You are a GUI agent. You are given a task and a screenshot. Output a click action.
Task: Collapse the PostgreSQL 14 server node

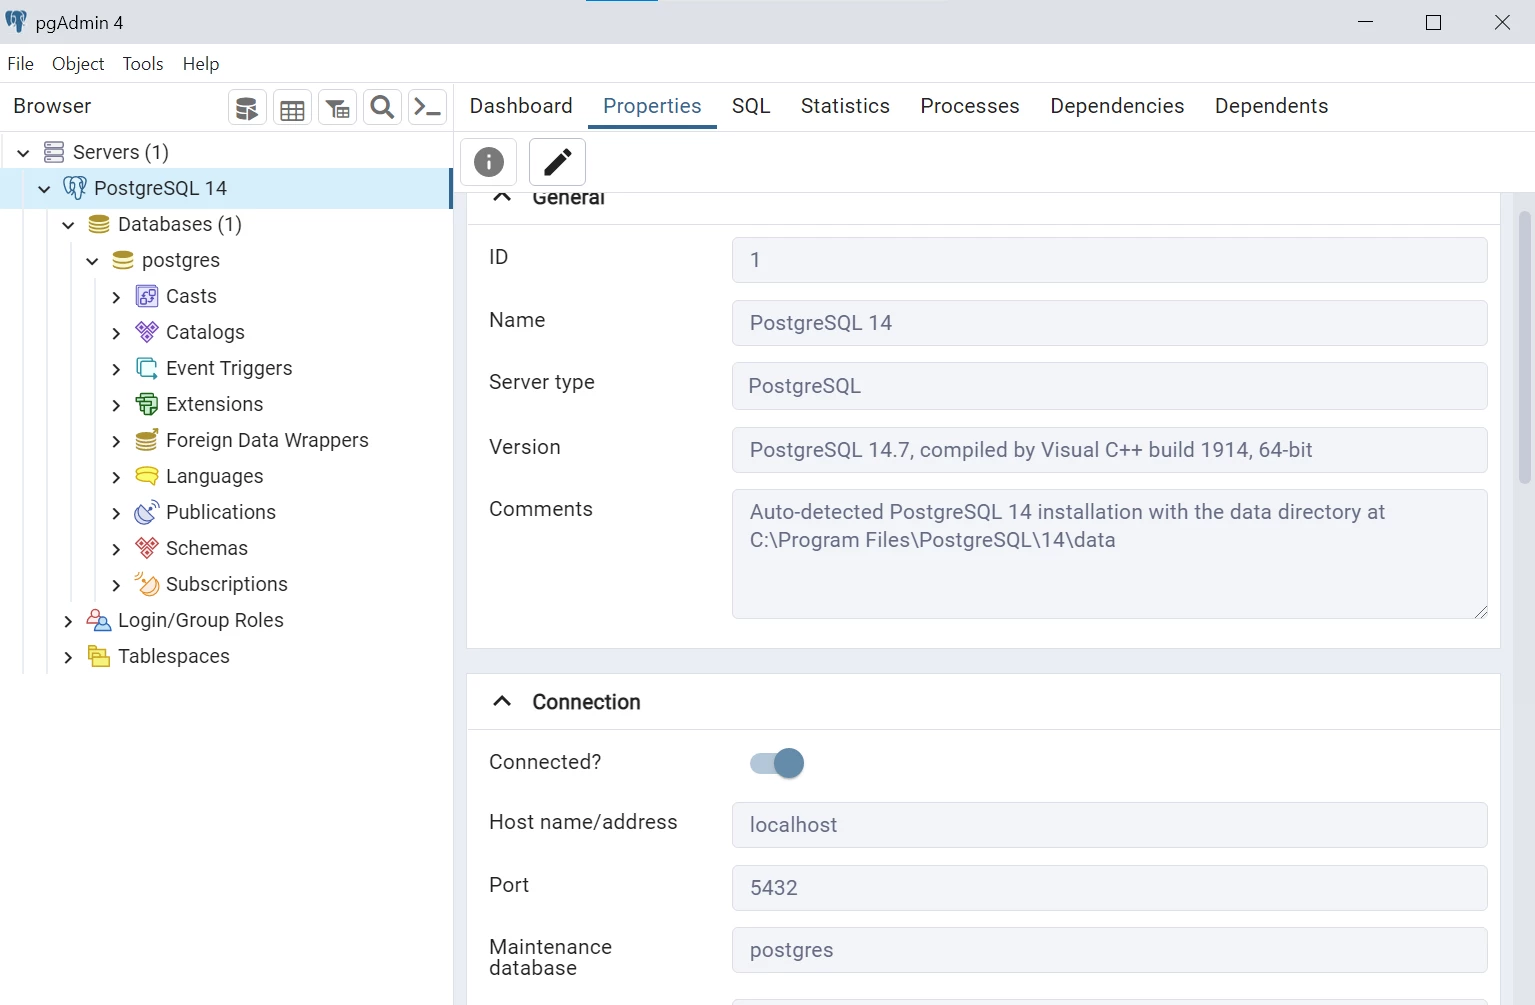coord(44,189)
